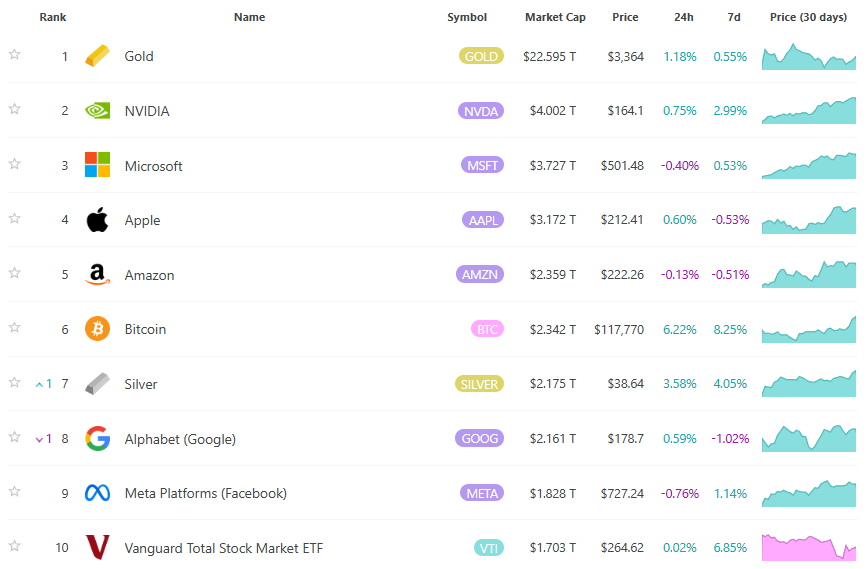Click the META symbol badge
This screenshot has width=867, height=569.
tap(482, 493)
